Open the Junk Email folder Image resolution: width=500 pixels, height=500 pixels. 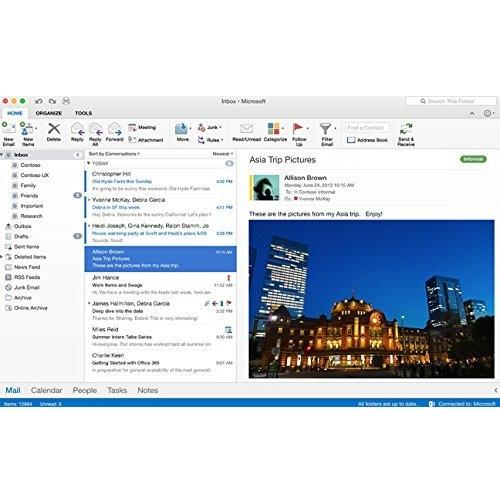[27, 287]
